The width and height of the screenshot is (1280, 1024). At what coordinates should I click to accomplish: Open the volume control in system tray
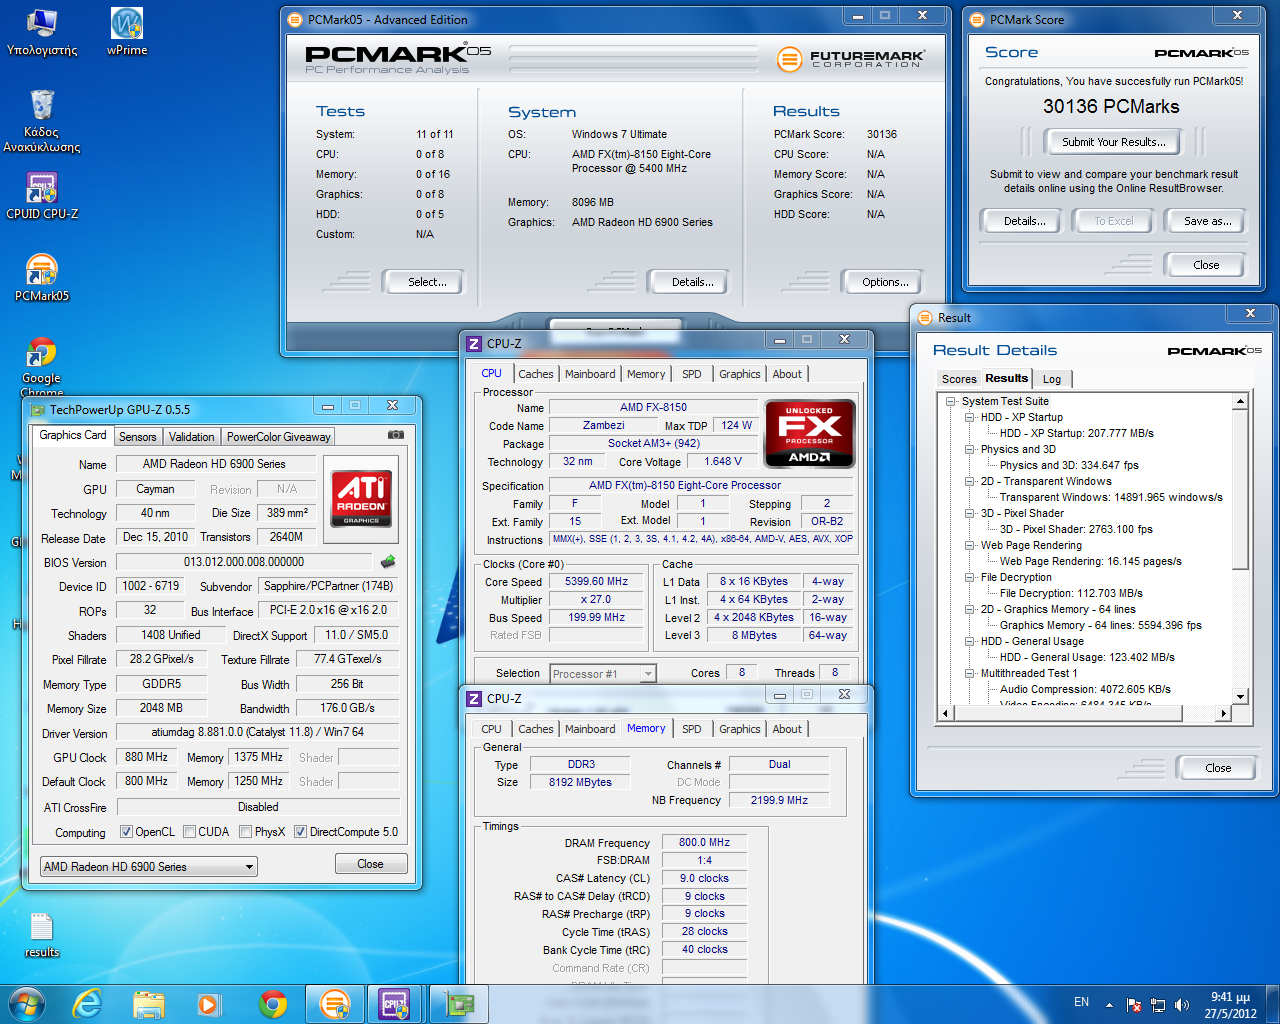click(1182, 1004)
